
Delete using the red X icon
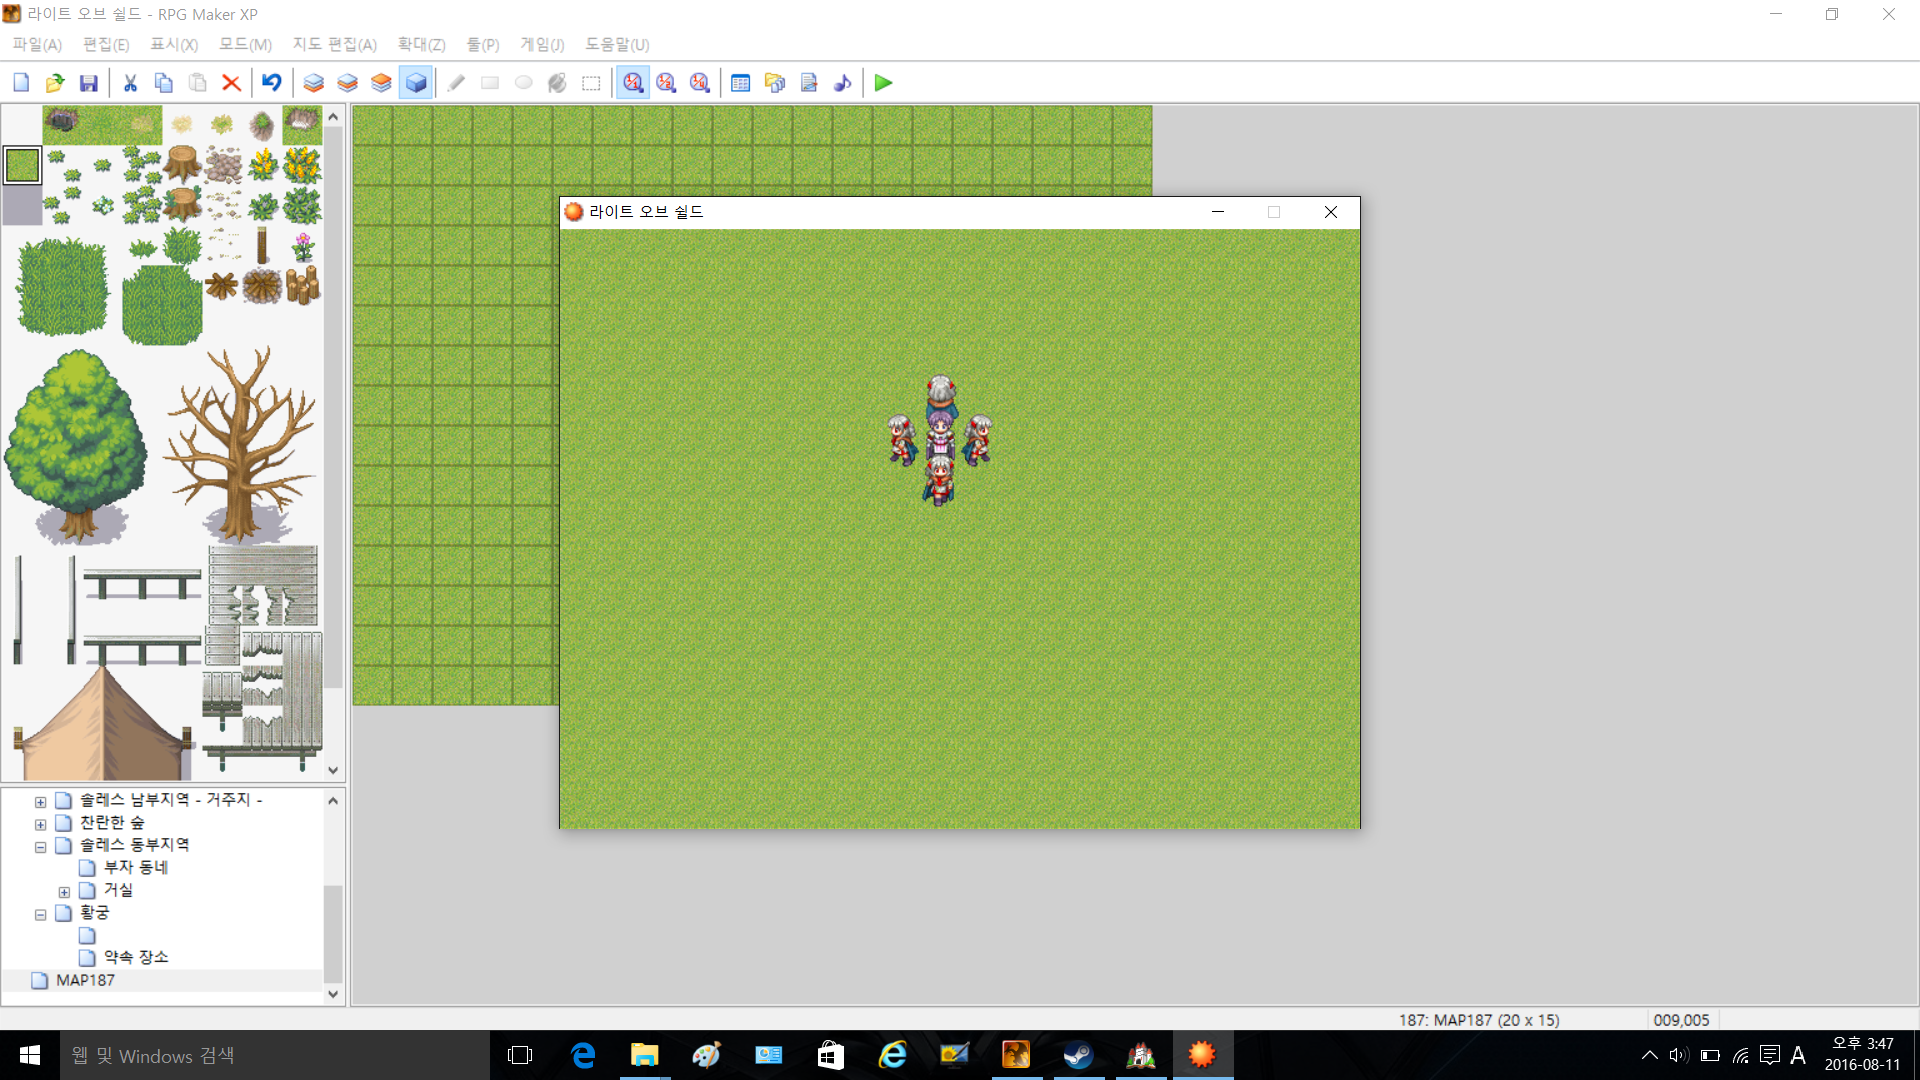point(231,83)
